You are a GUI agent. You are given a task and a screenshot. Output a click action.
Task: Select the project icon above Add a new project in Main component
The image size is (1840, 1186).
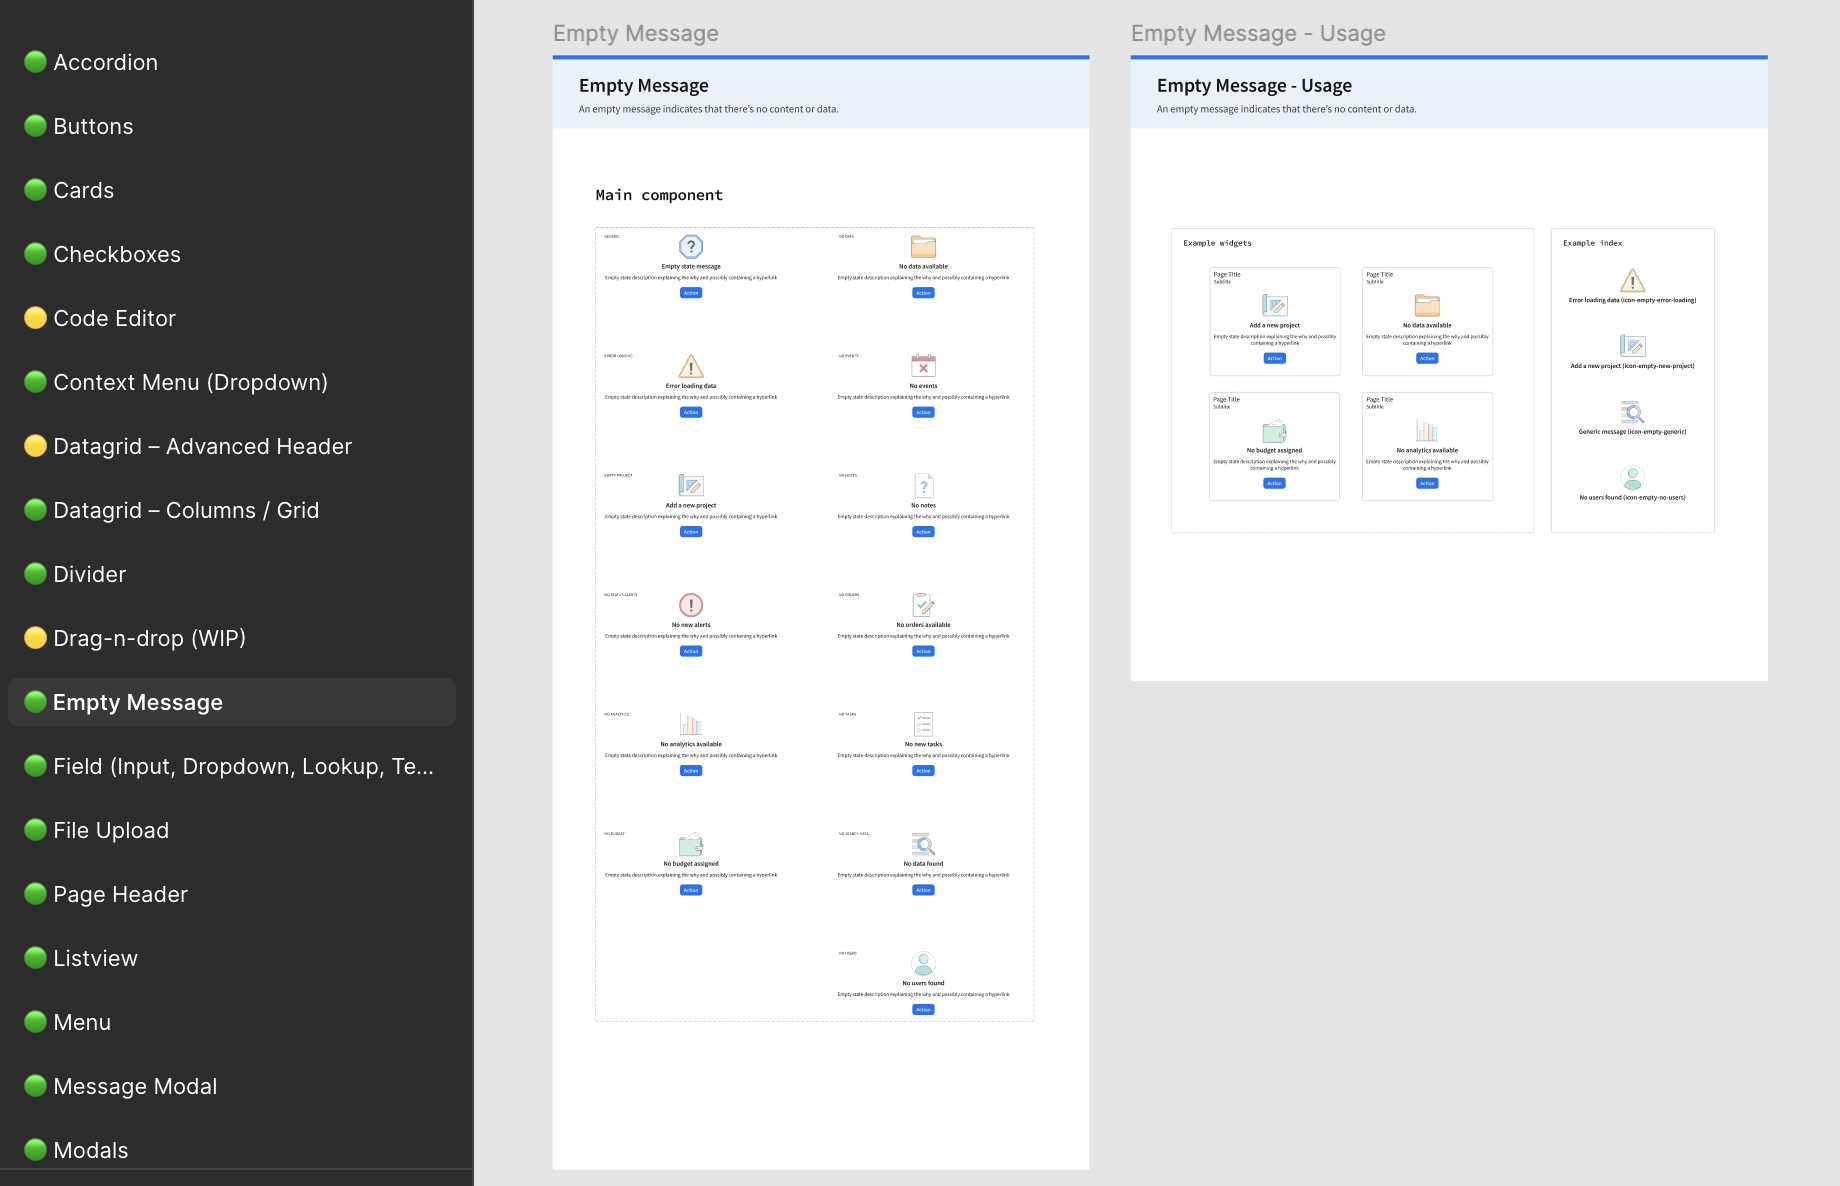[x=691, y=485]
